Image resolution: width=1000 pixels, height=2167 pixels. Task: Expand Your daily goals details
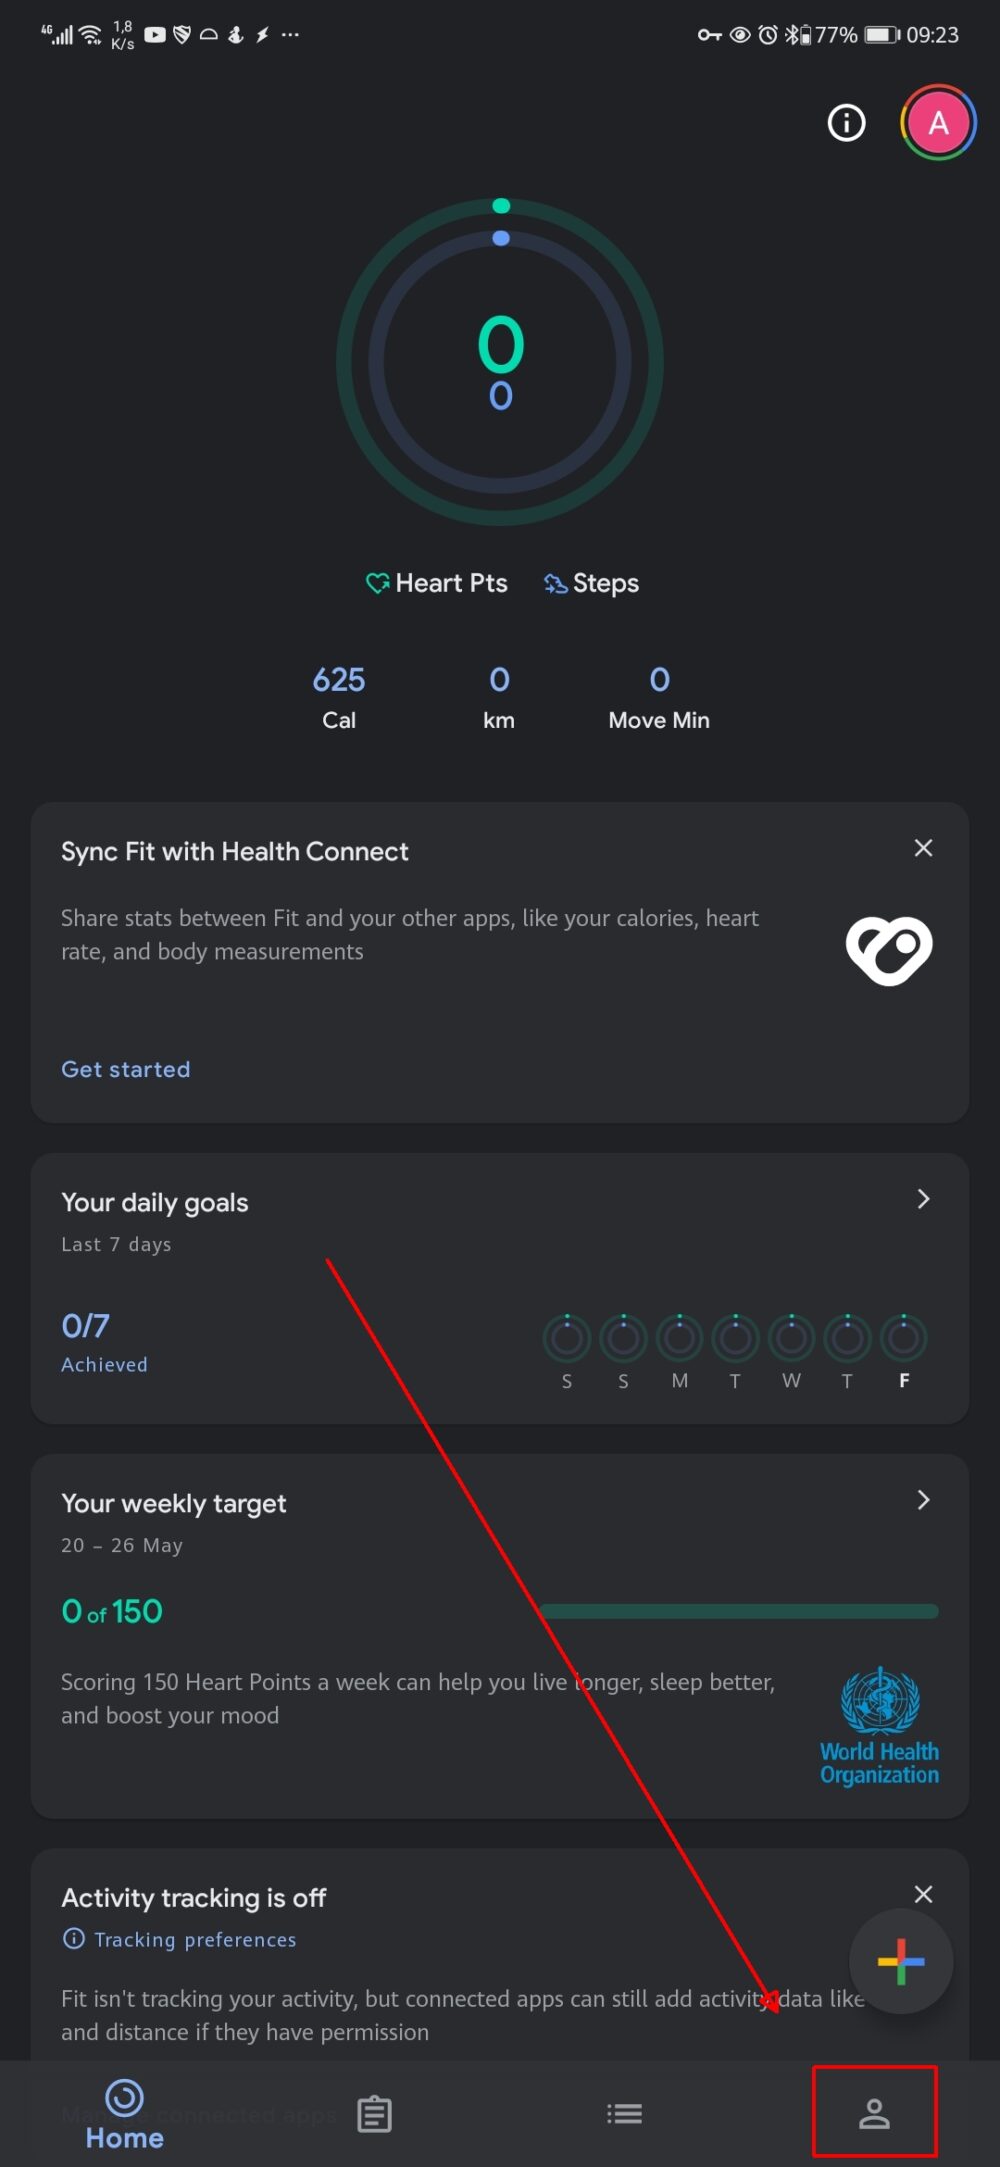(921, 1199)
